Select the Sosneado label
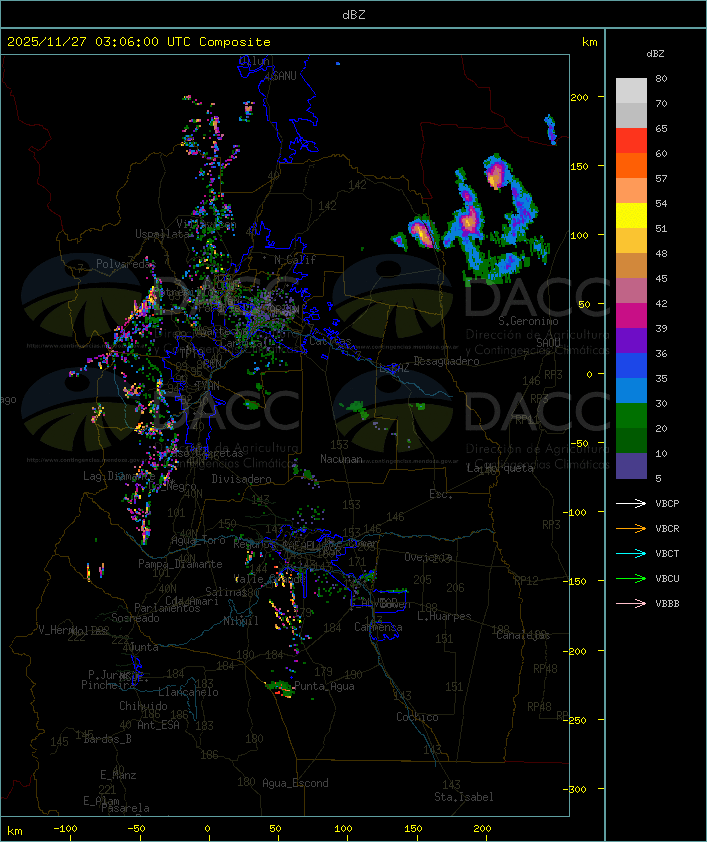Image resolution: width=707 pixels, height=842 pixels. coord(135,618)
